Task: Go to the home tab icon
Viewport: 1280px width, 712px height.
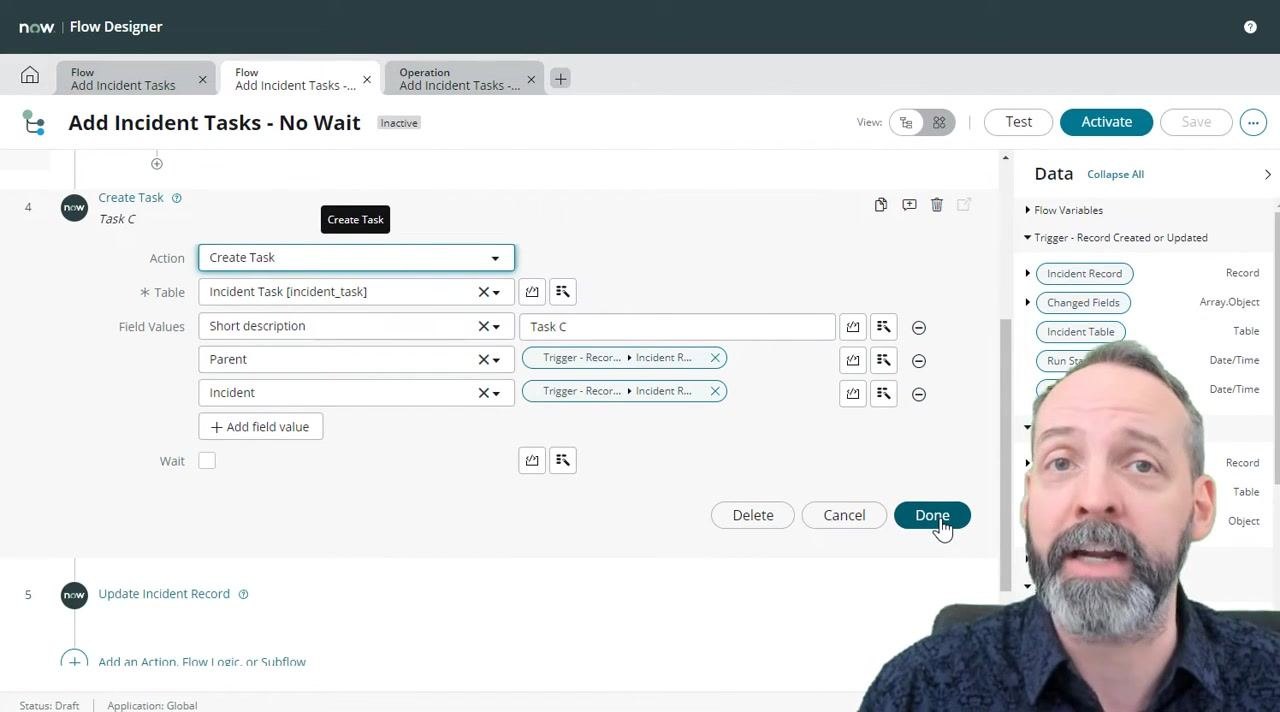Action: point(30,76)
